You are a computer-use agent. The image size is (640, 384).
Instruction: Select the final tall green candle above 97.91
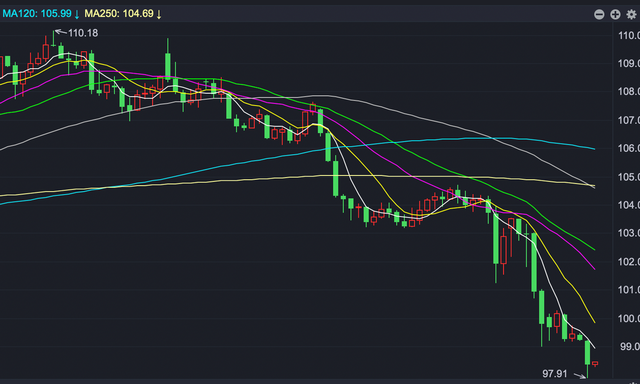click(587, 353)
